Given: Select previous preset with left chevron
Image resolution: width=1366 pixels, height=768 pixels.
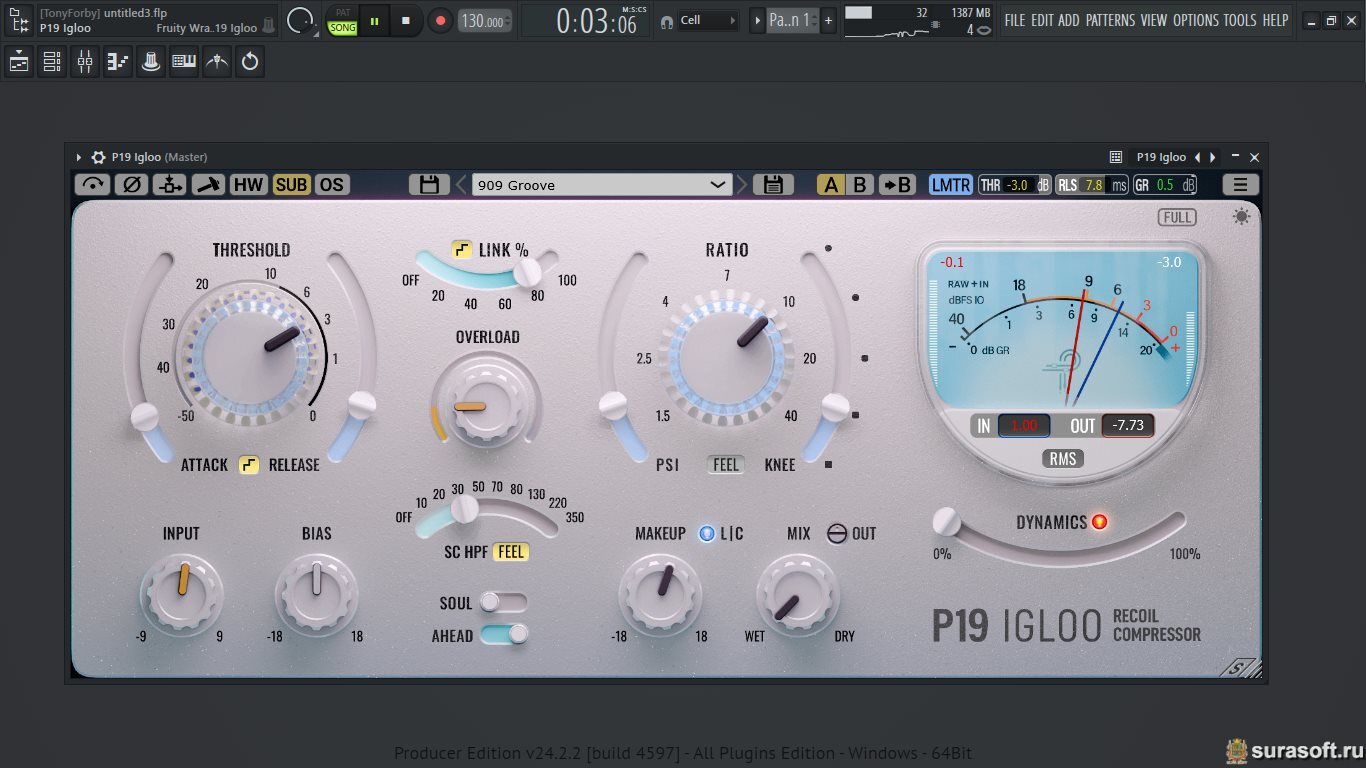Looking at the screenshot, I should click(x=461, y=184).
